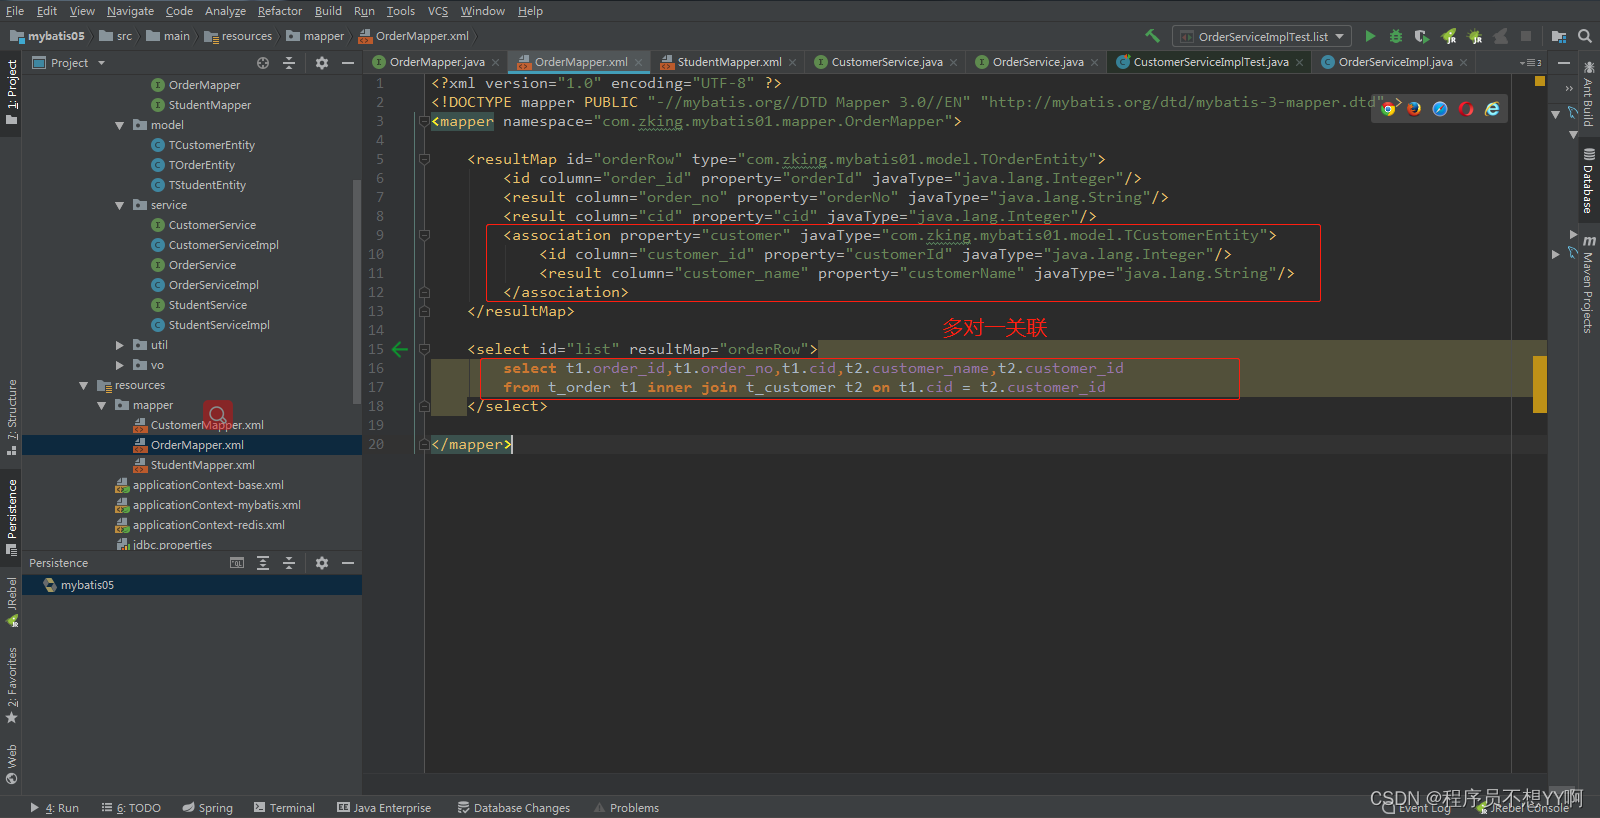The image size is (1600, 818).
Task: Open page in Internet Explorer icon
Action: point(1492,109)
